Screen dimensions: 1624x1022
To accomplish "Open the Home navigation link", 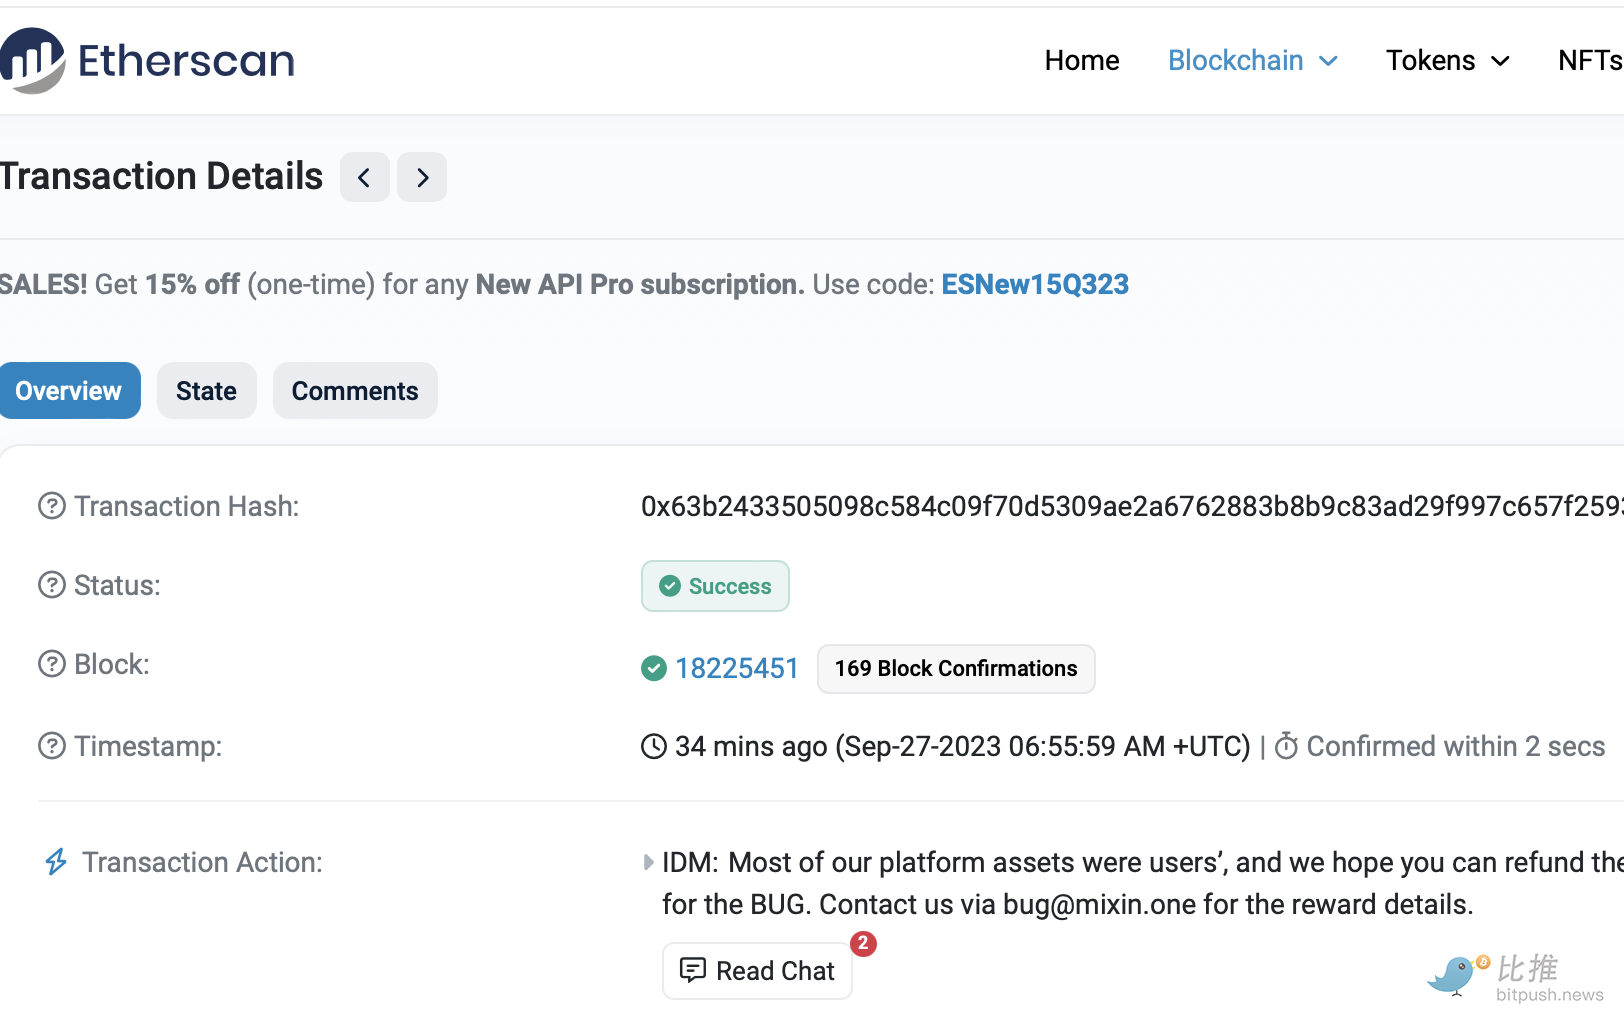I will point(1081,61).
